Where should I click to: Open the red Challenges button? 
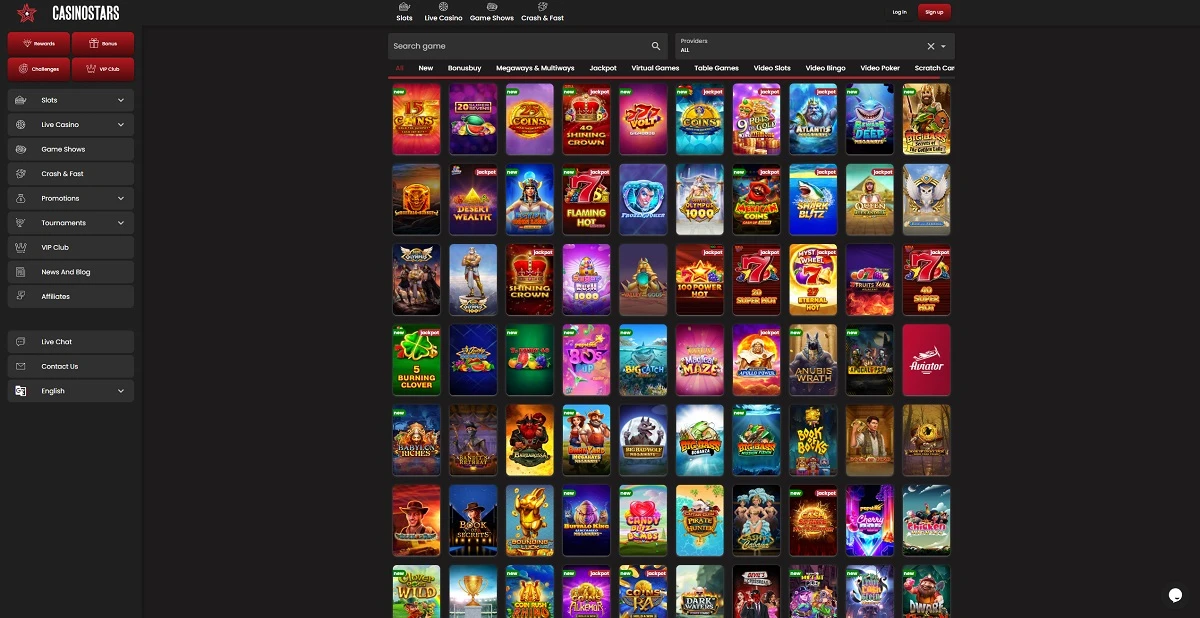(x=39, y=69)
